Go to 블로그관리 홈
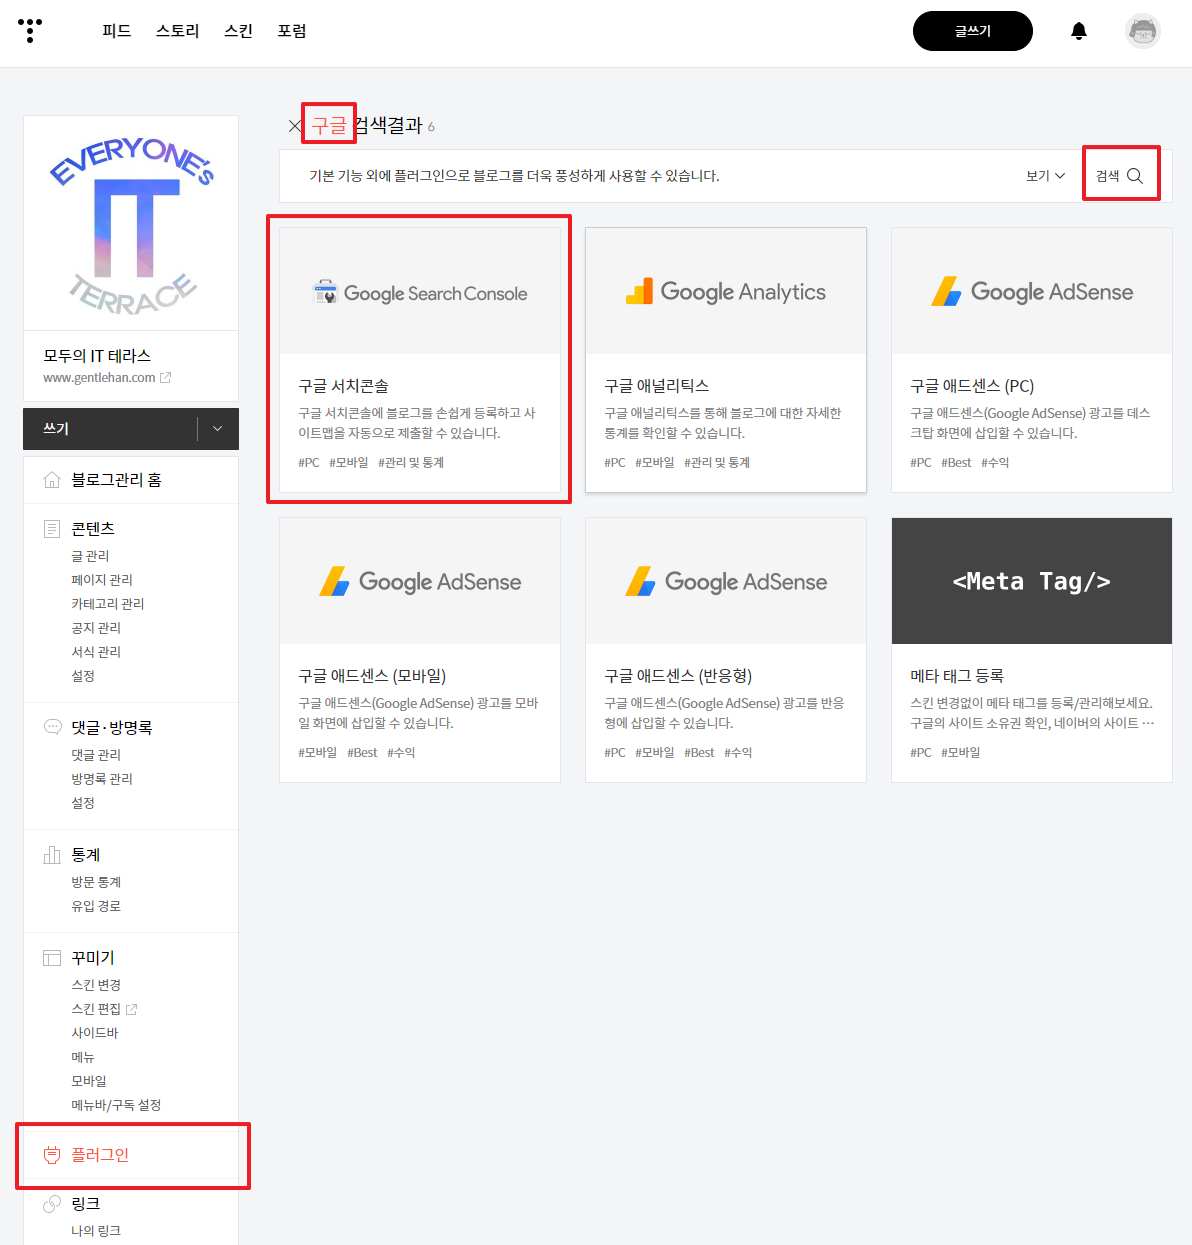The width and height of the screenshot is (1192, 1245). click(116, 480)
